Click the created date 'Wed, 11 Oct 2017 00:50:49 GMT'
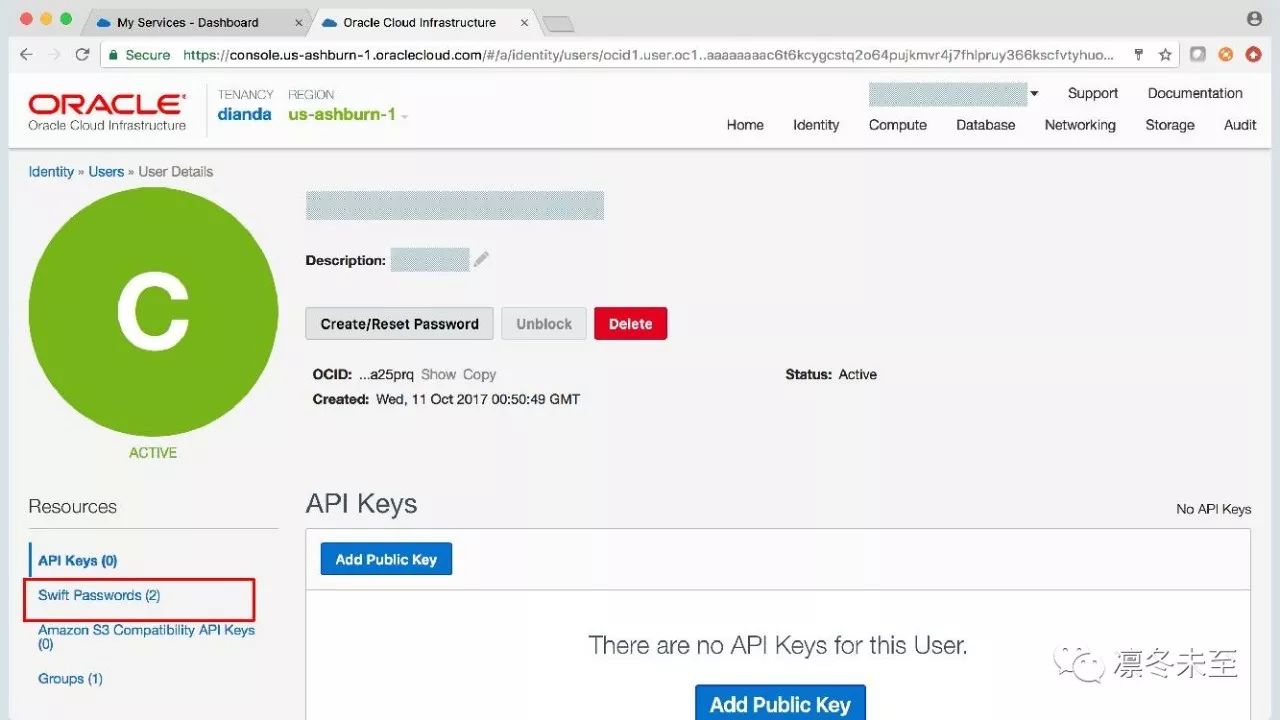This screenshot has width=1280, height=720. (478, 399)
